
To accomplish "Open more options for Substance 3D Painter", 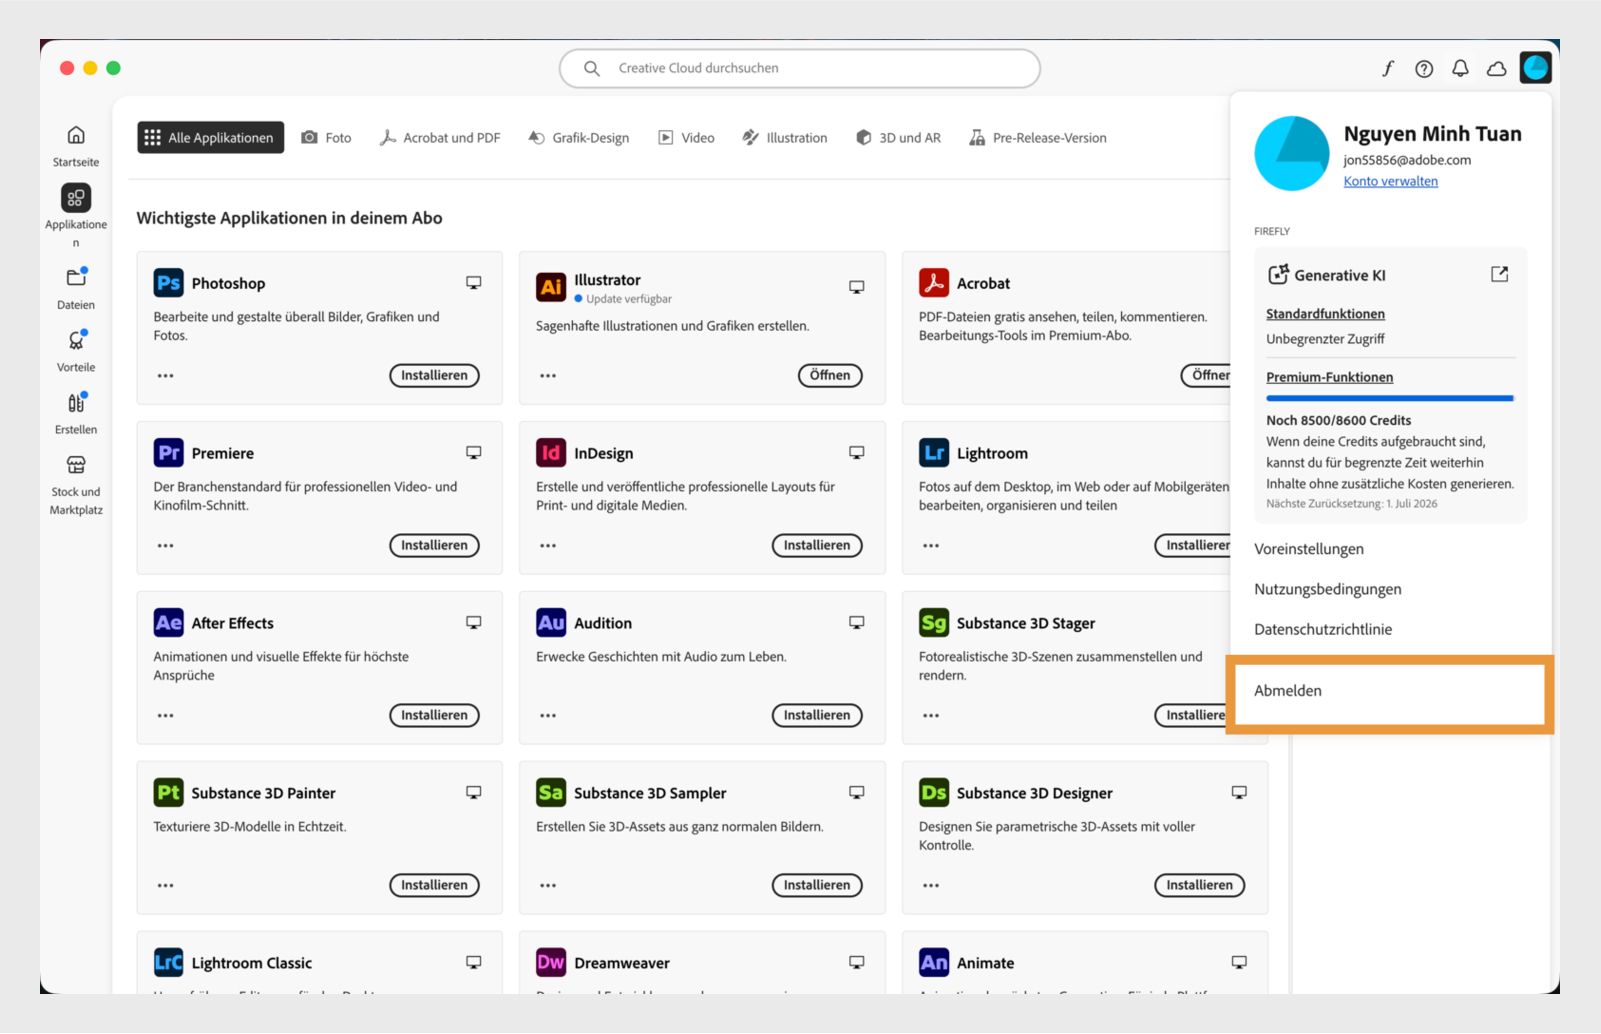I will [166, 886].
